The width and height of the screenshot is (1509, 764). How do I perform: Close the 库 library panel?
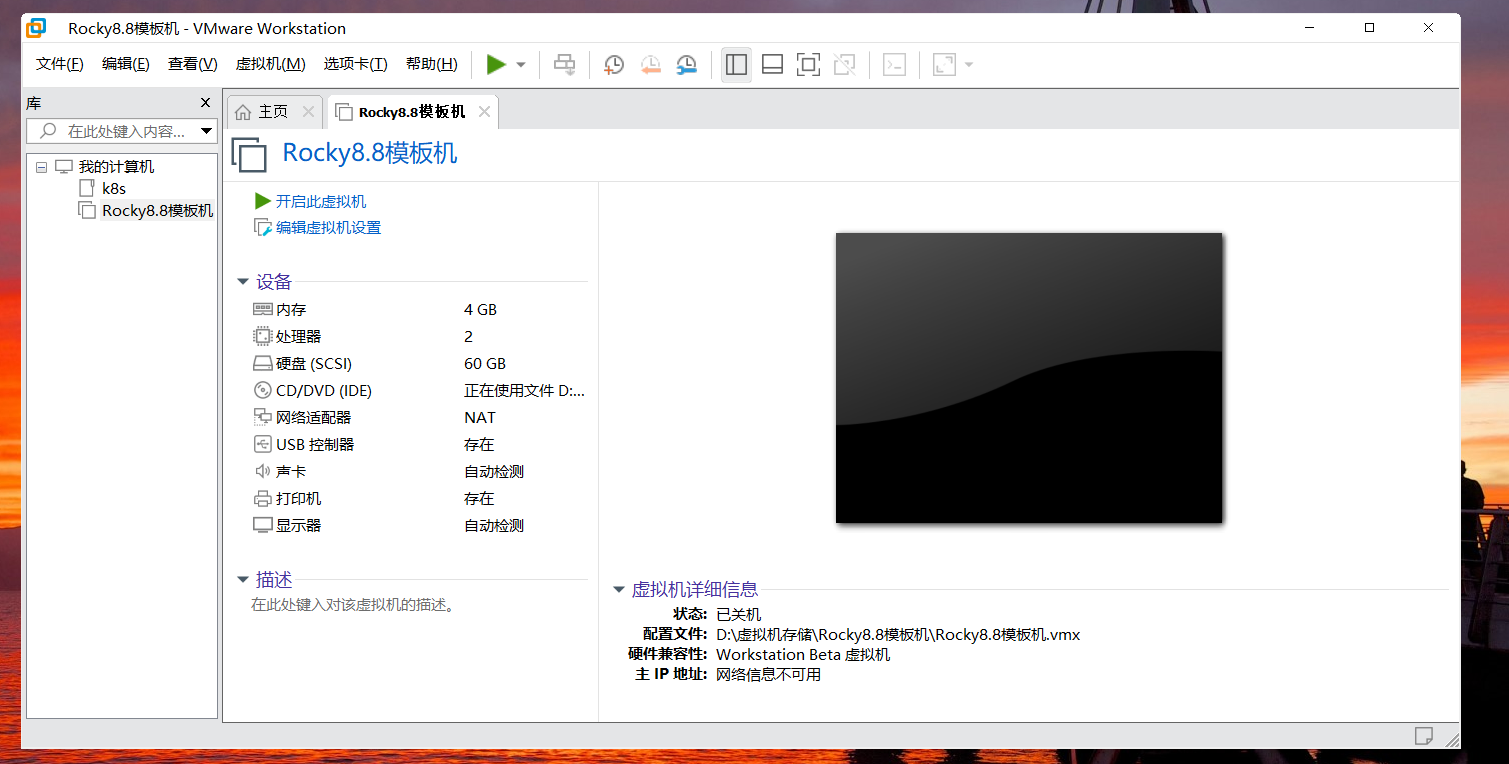click(x=205, y=103)
